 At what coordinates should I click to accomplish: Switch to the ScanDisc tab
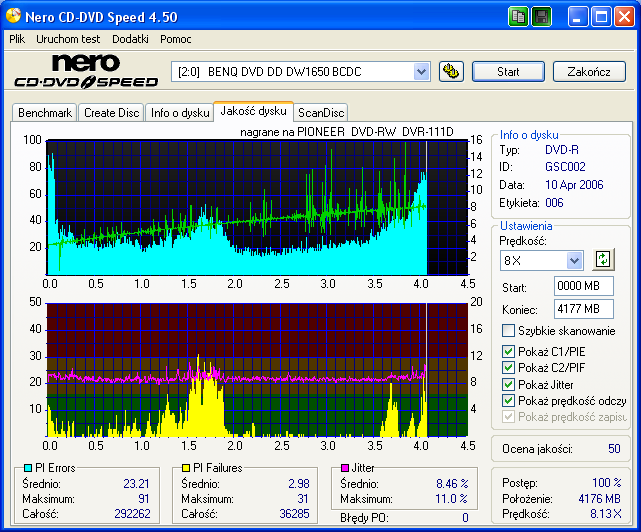tap(321, 113)
